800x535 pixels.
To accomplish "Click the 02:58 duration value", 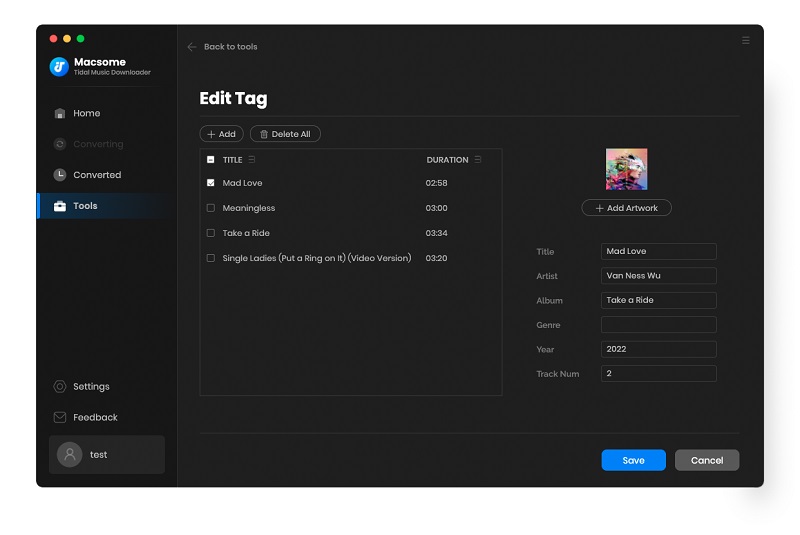I will click(437, 183).
